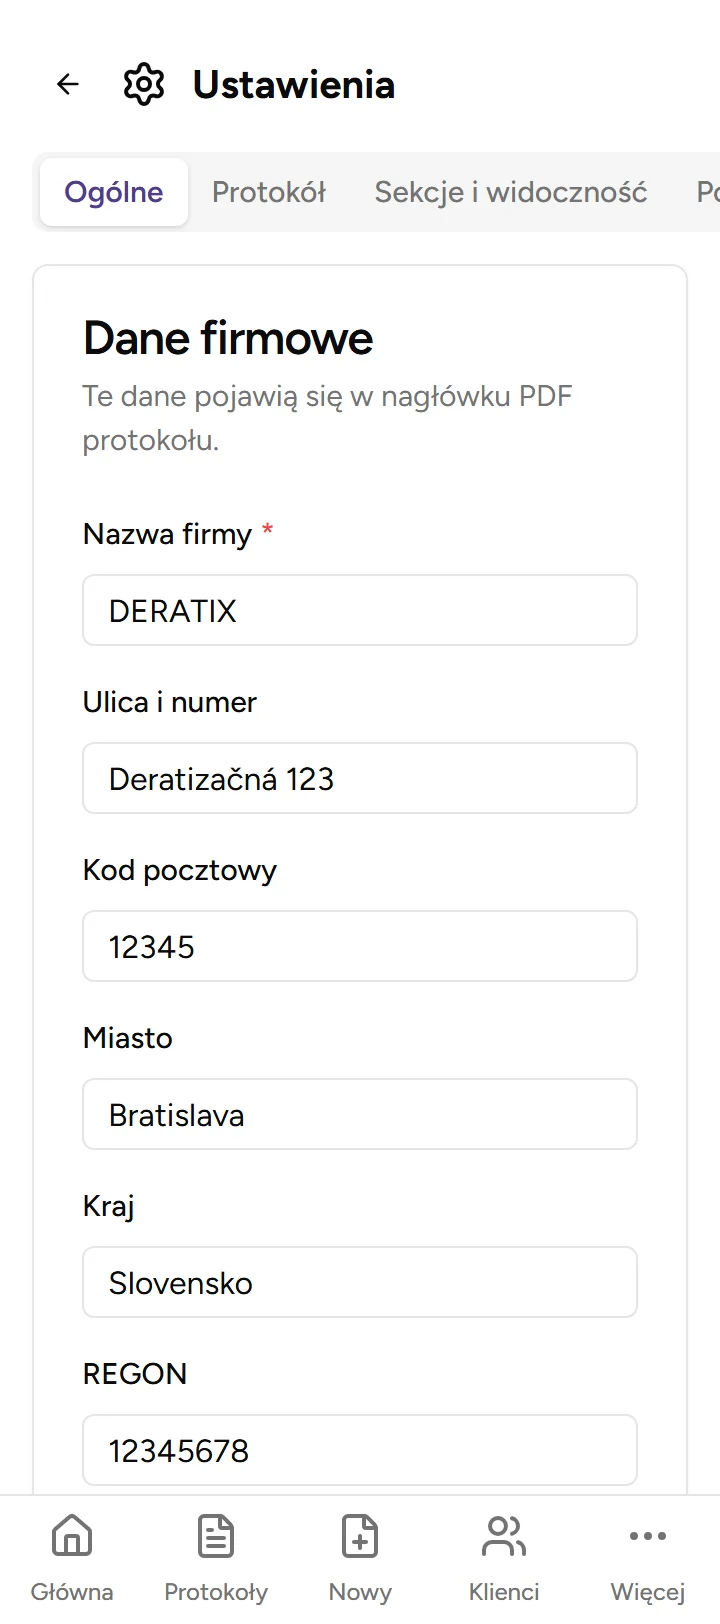The height and width of the screenshot is (1624, 720).
Task: Switch to the Ogólne tab
Action: [113, 192]
